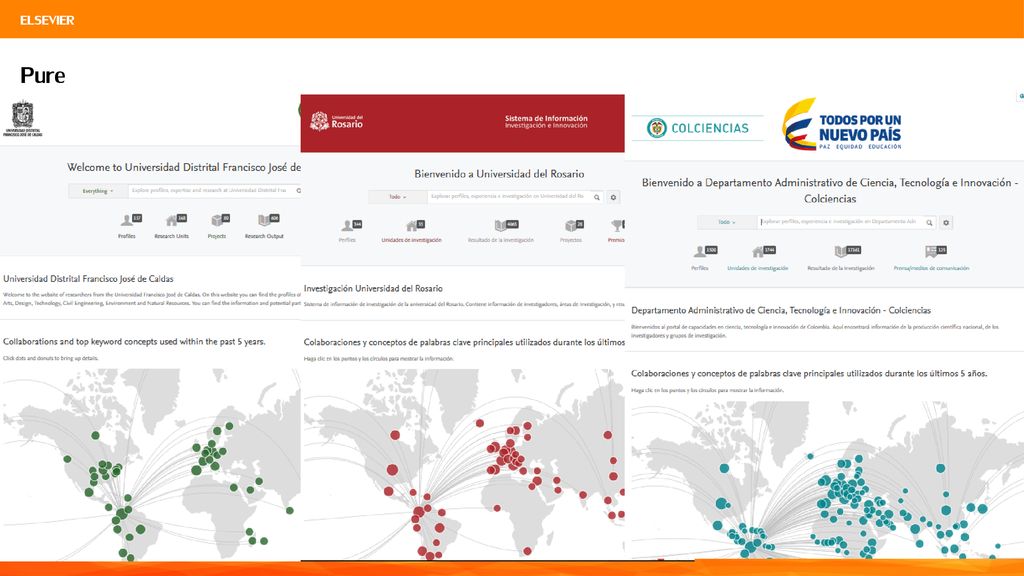Click Collaborations and top keyword concepts heading
The width and height of the screenshot is (1024, 576).
134,342
